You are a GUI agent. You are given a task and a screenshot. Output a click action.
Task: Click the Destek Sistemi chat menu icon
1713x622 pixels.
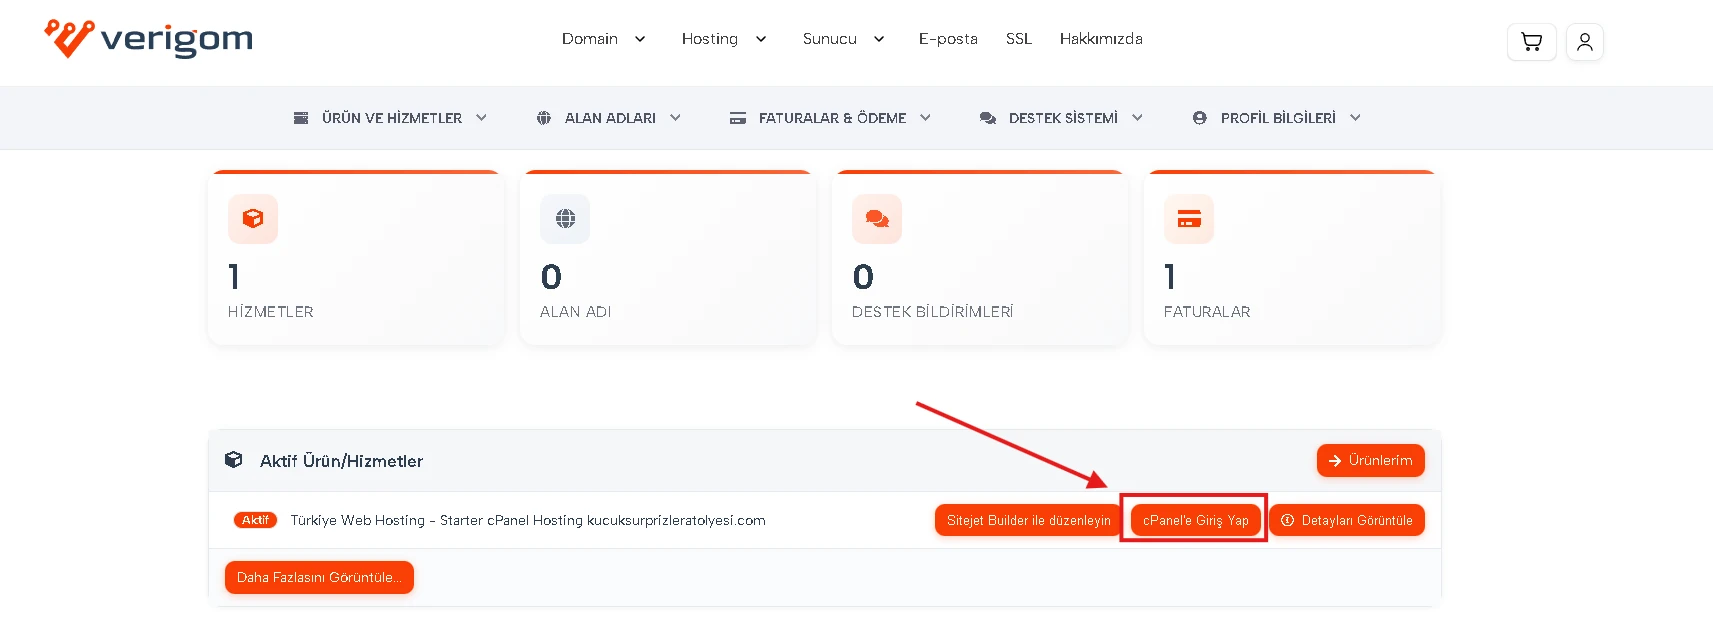(x=988, y=118)
